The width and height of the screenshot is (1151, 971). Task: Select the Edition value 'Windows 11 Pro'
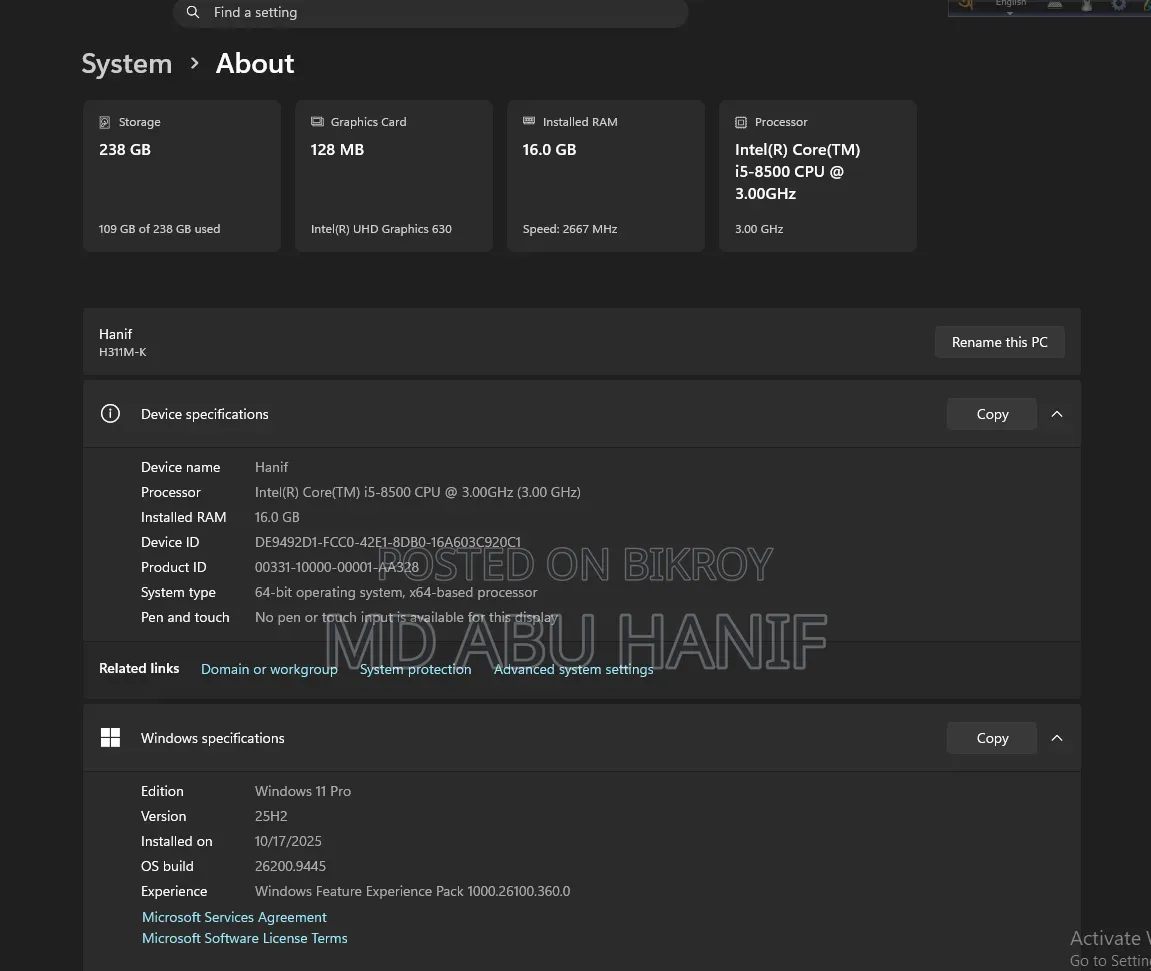(302, 791)
